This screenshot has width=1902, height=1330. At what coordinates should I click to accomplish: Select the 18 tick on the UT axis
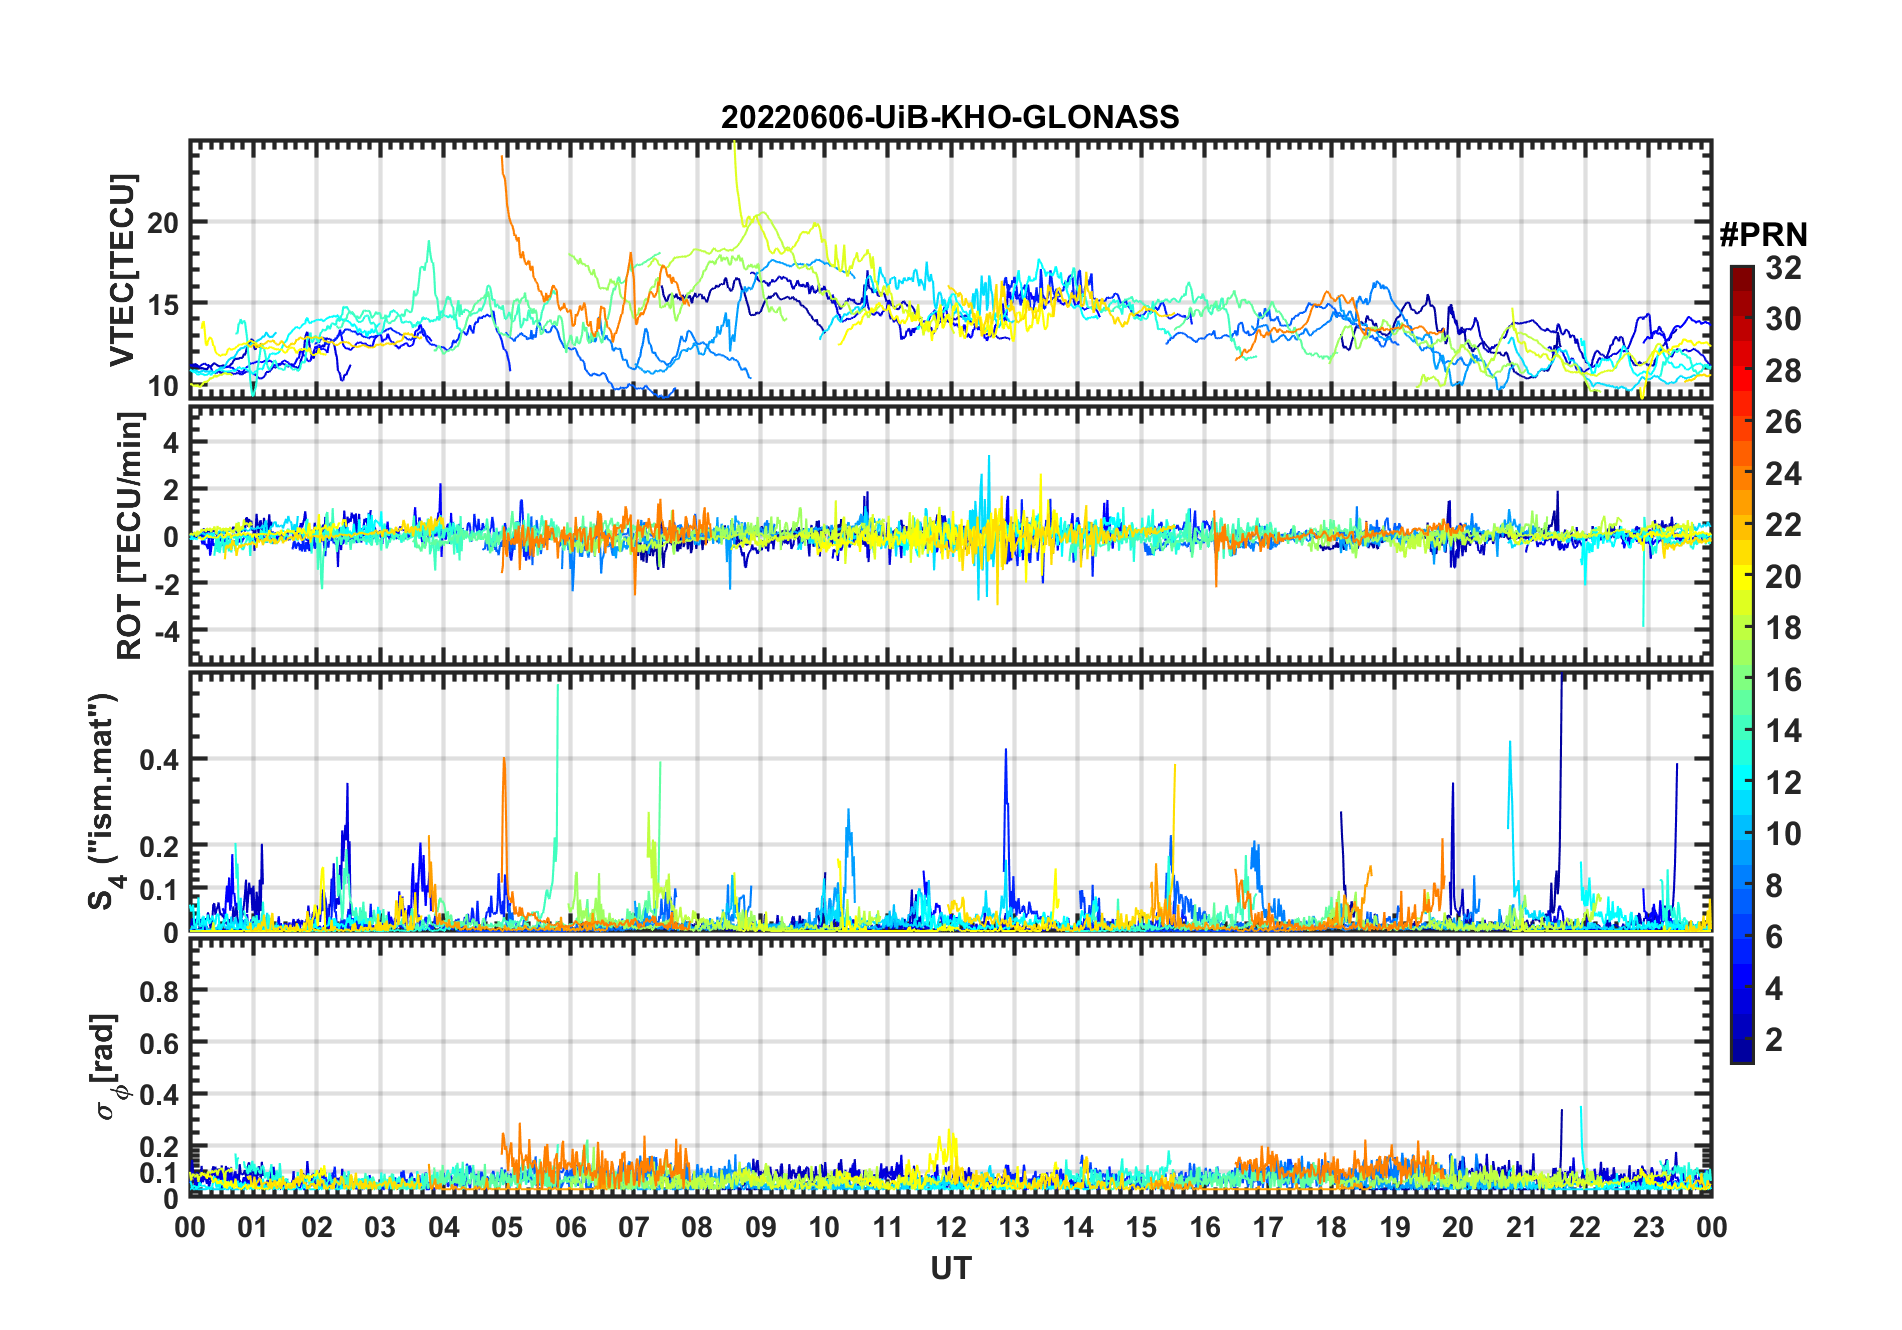pos(1331,1227)
